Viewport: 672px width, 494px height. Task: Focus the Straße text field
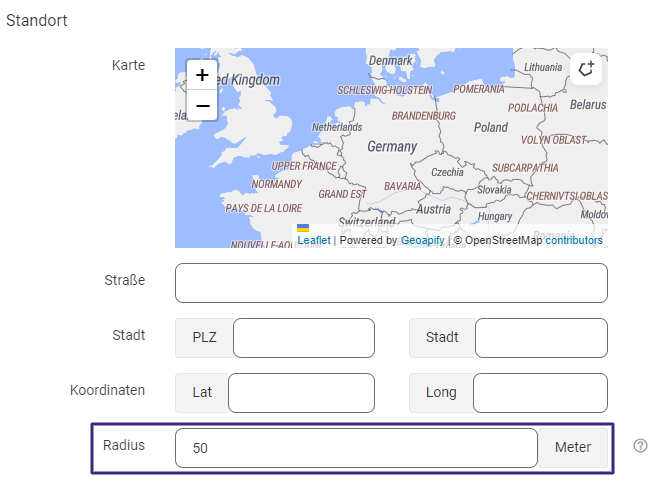391,283
